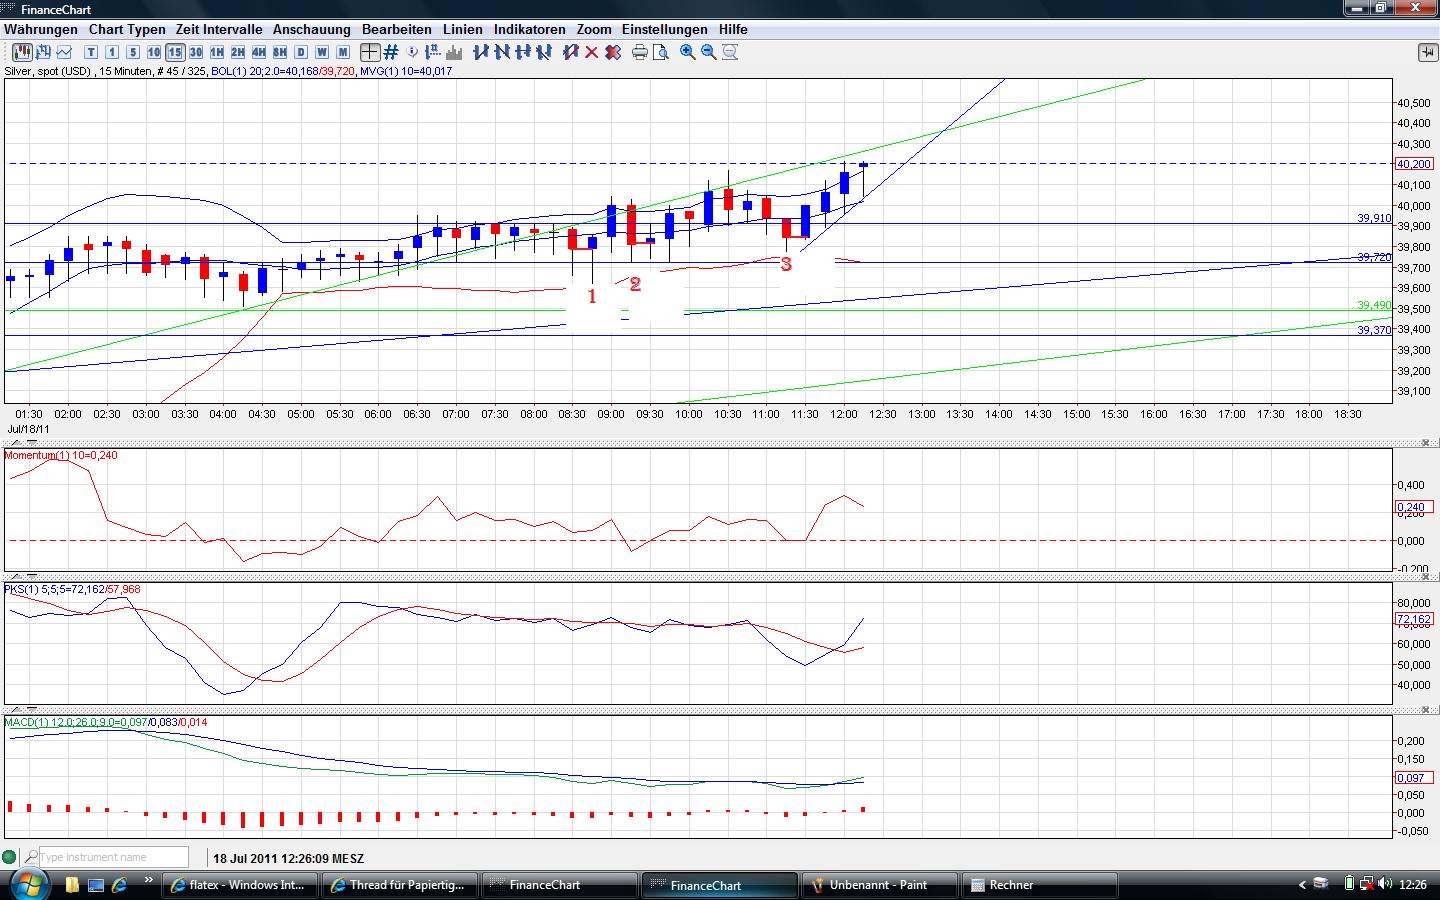Image resolution: width=1440 pixels, height=900 pixels.
Task: Open the Zeit Intervalle menu
Action: [x=219, y=30]
